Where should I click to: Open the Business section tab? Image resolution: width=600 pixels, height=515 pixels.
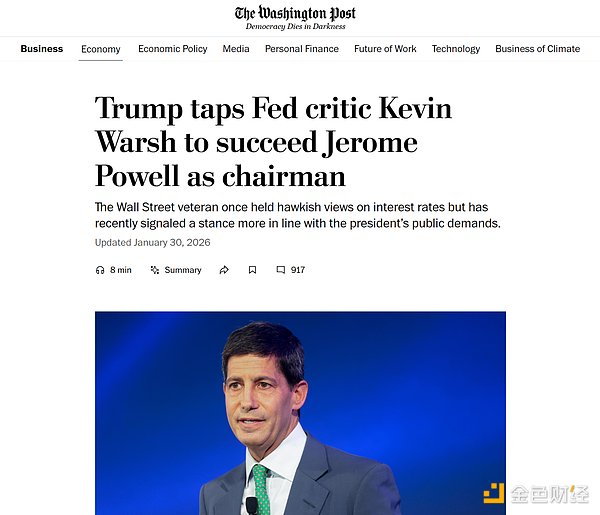41,49
